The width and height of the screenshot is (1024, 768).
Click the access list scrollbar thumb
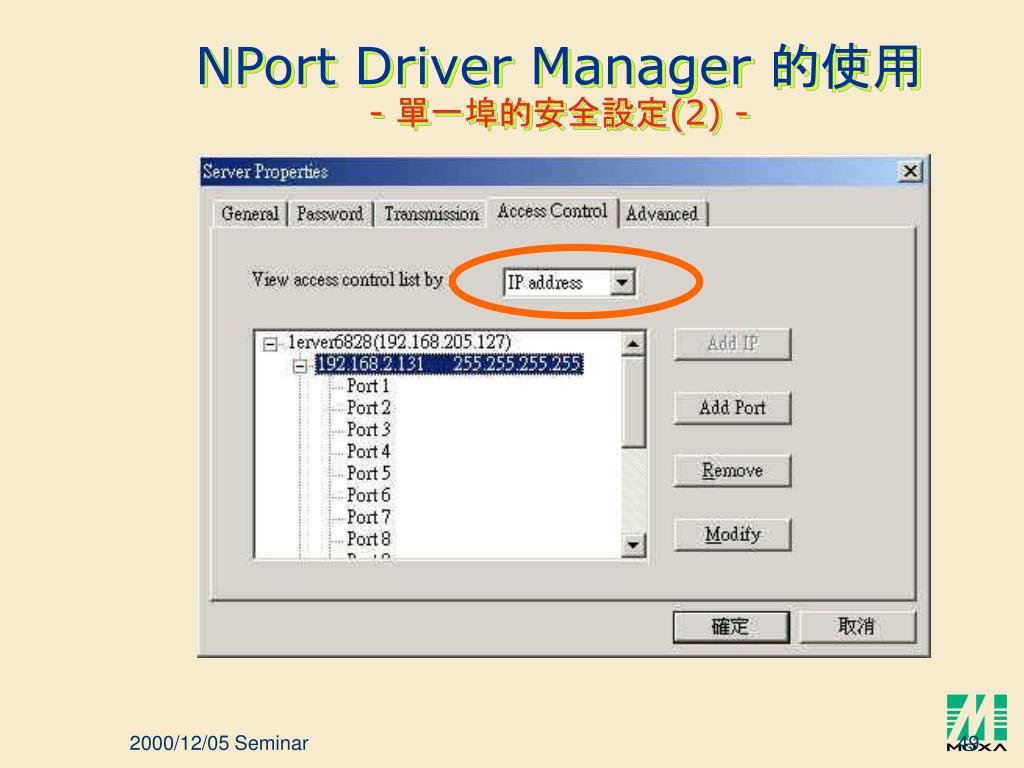(633, 402)
